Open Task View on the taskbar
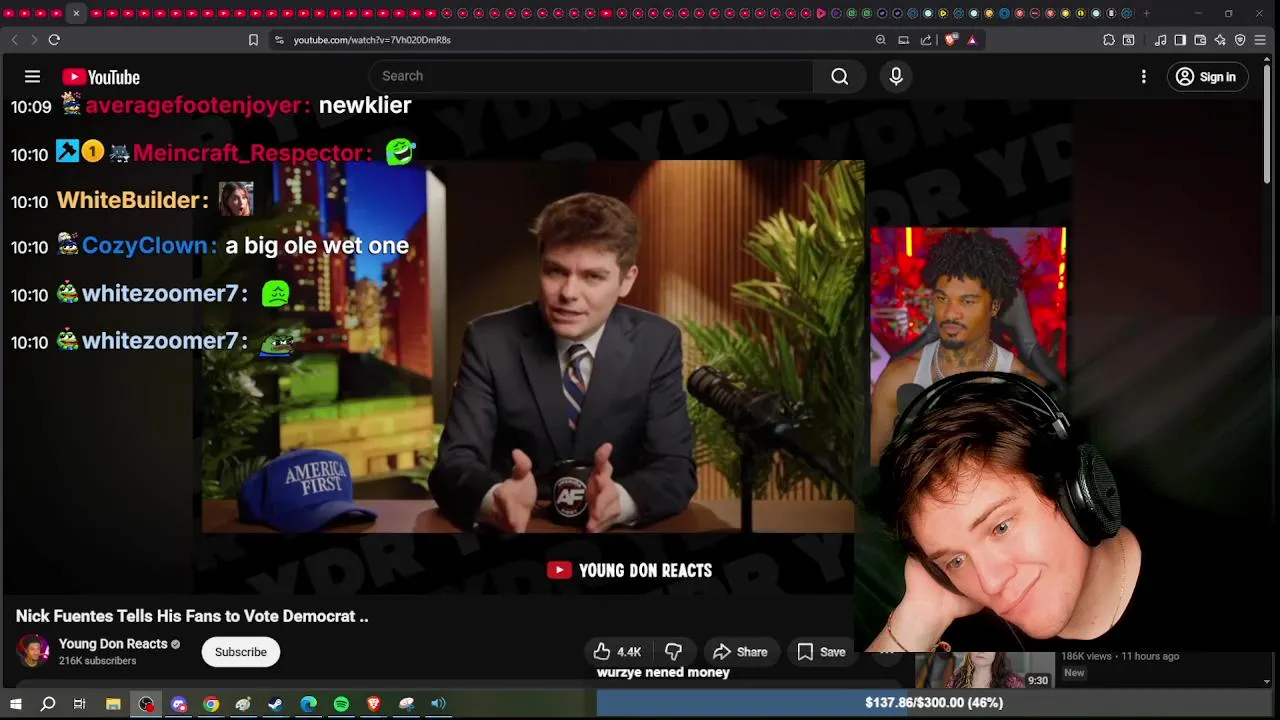The image size is (1280, 720). tap(79, 704)
